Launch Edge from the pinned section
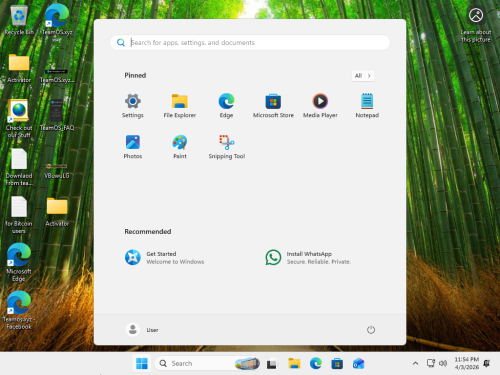The height and width of the screenshot is (375, 500). click(x=226, y=106)
